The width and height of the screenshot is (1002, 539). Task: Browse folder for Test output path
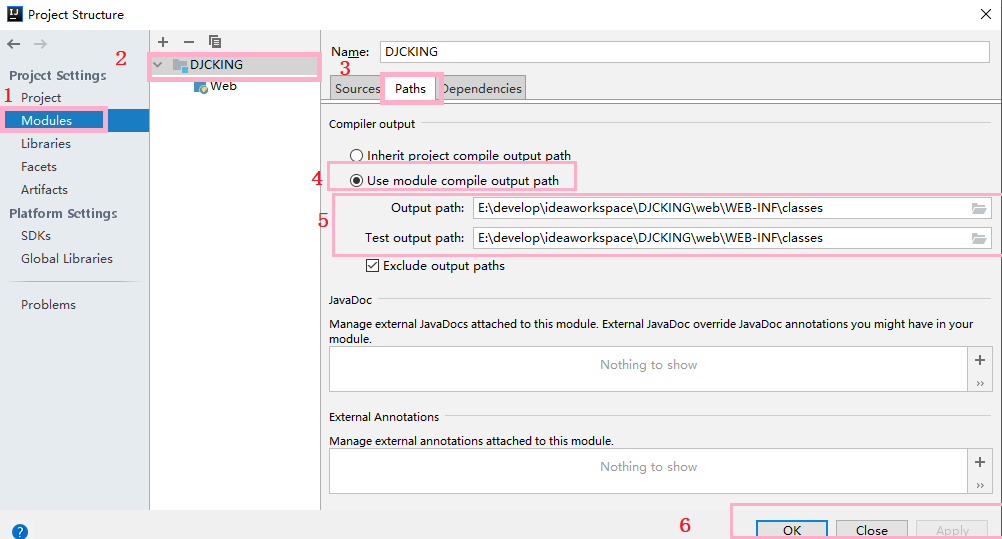point(978,238)
